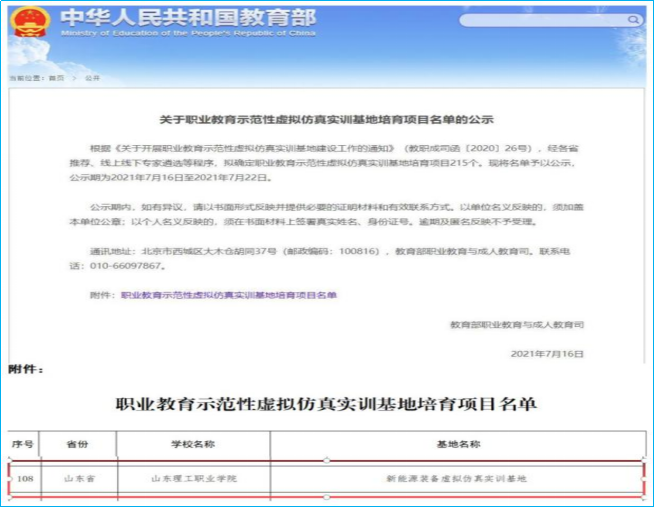Click the date text 2021年7月16日 at the bottom right
Screen dimensions: 655x508
point(547,354)
